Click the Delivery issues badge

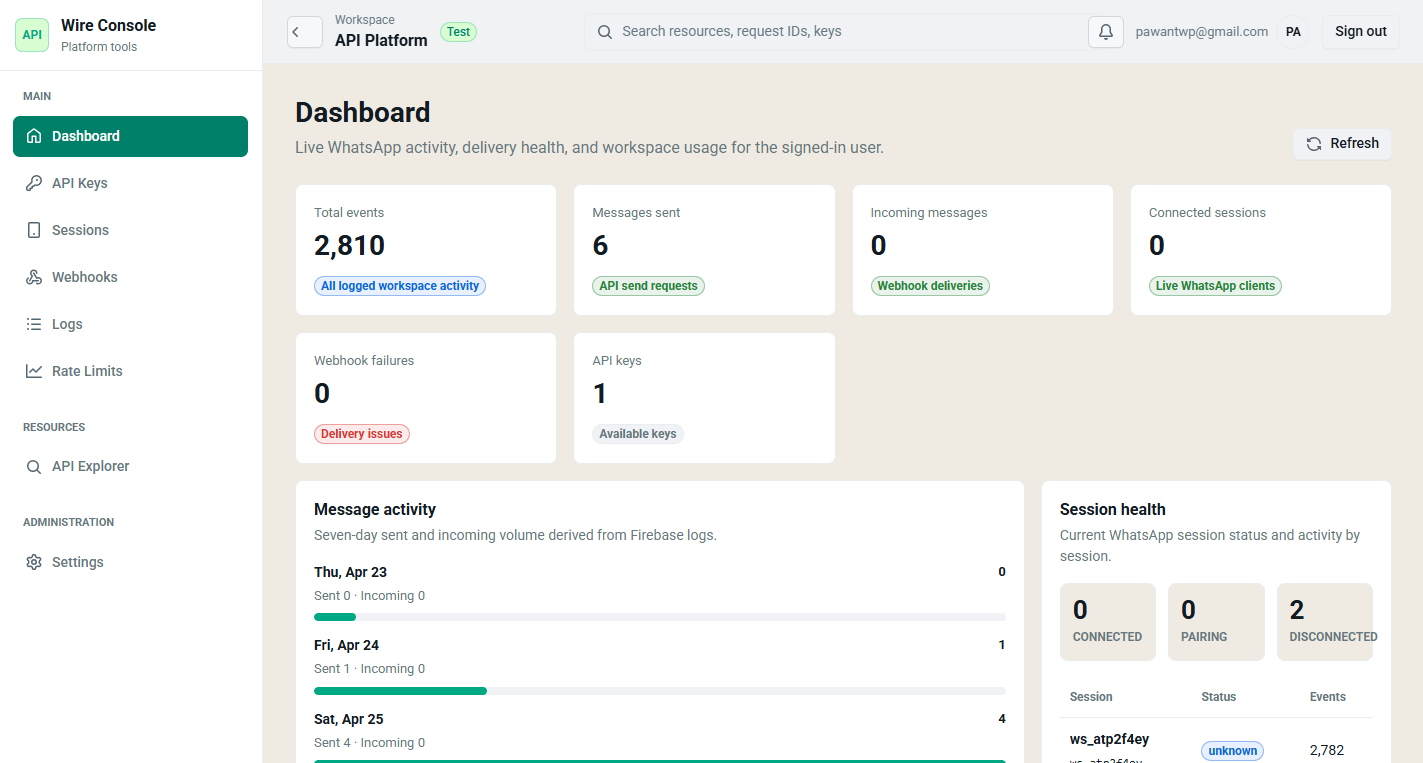point(362,434)
